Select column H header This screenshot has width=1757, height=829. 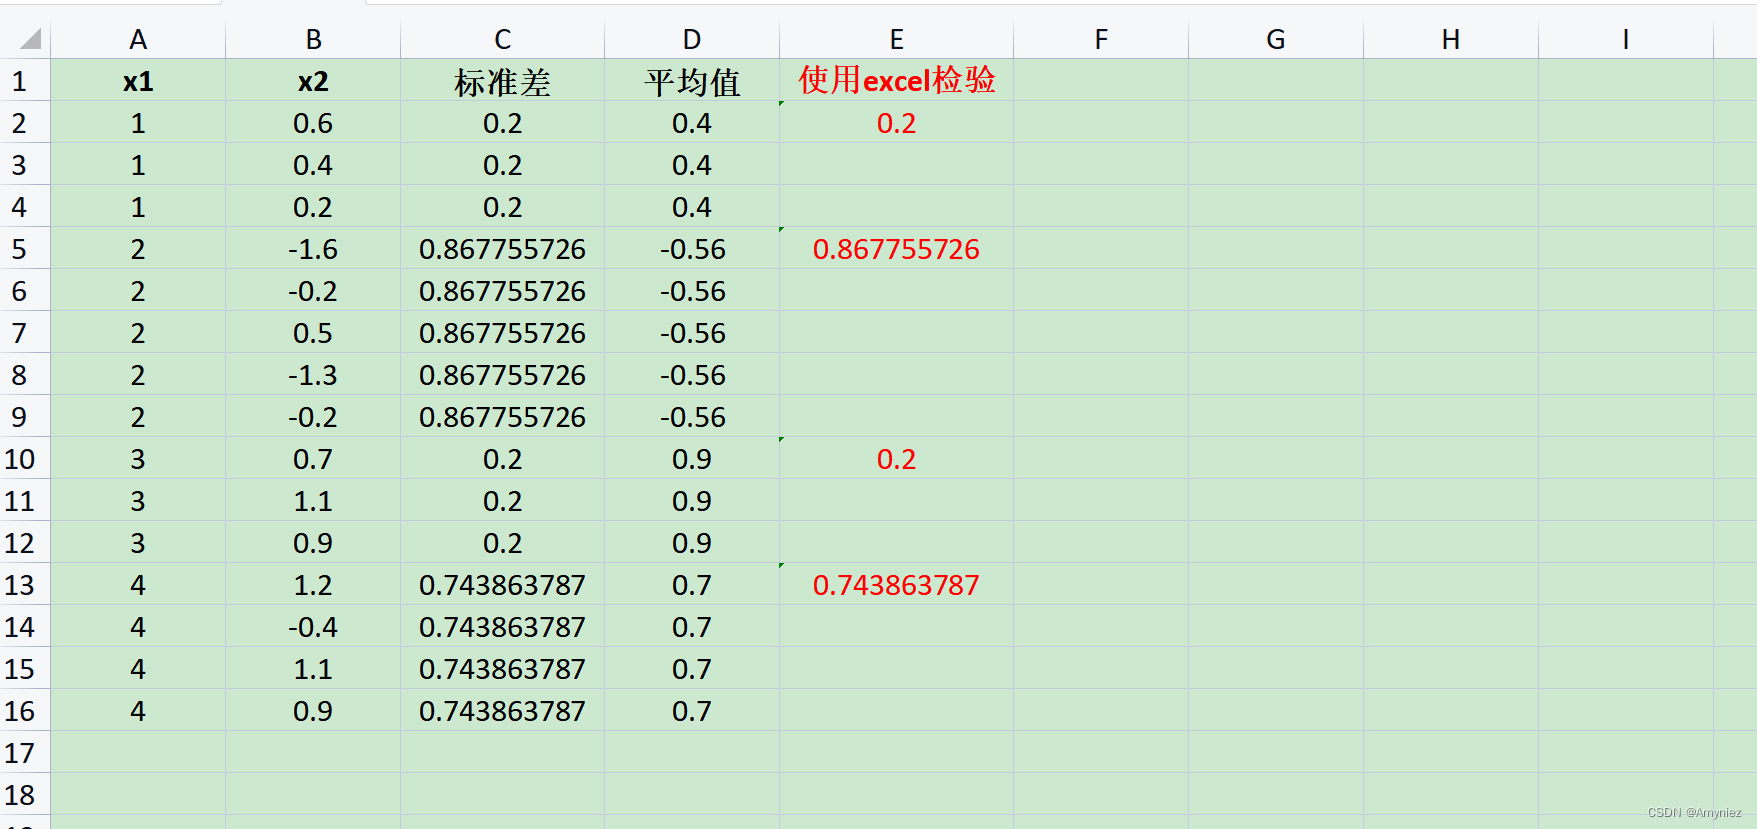(x=1451, y=39)
